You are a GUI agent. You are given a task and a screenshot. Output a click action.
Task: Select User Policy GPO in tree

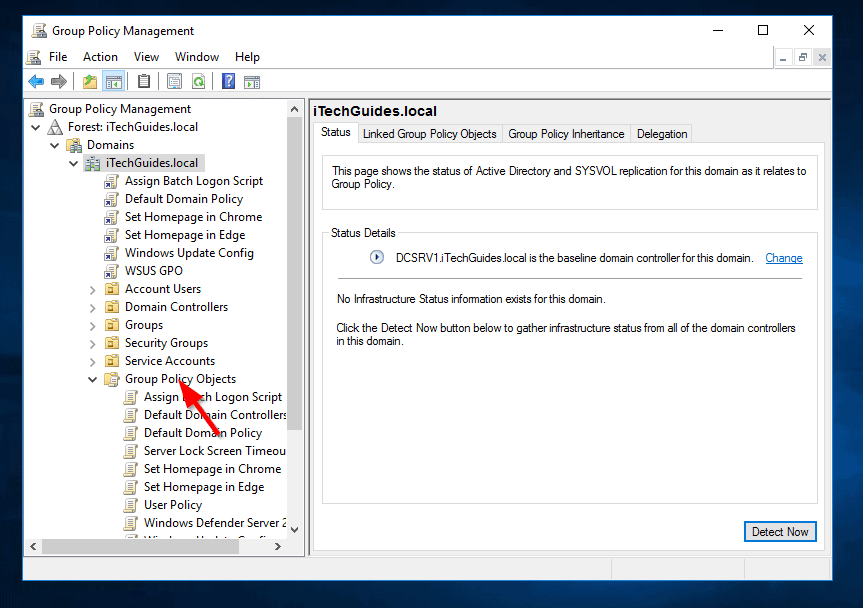tap(172, 505)
